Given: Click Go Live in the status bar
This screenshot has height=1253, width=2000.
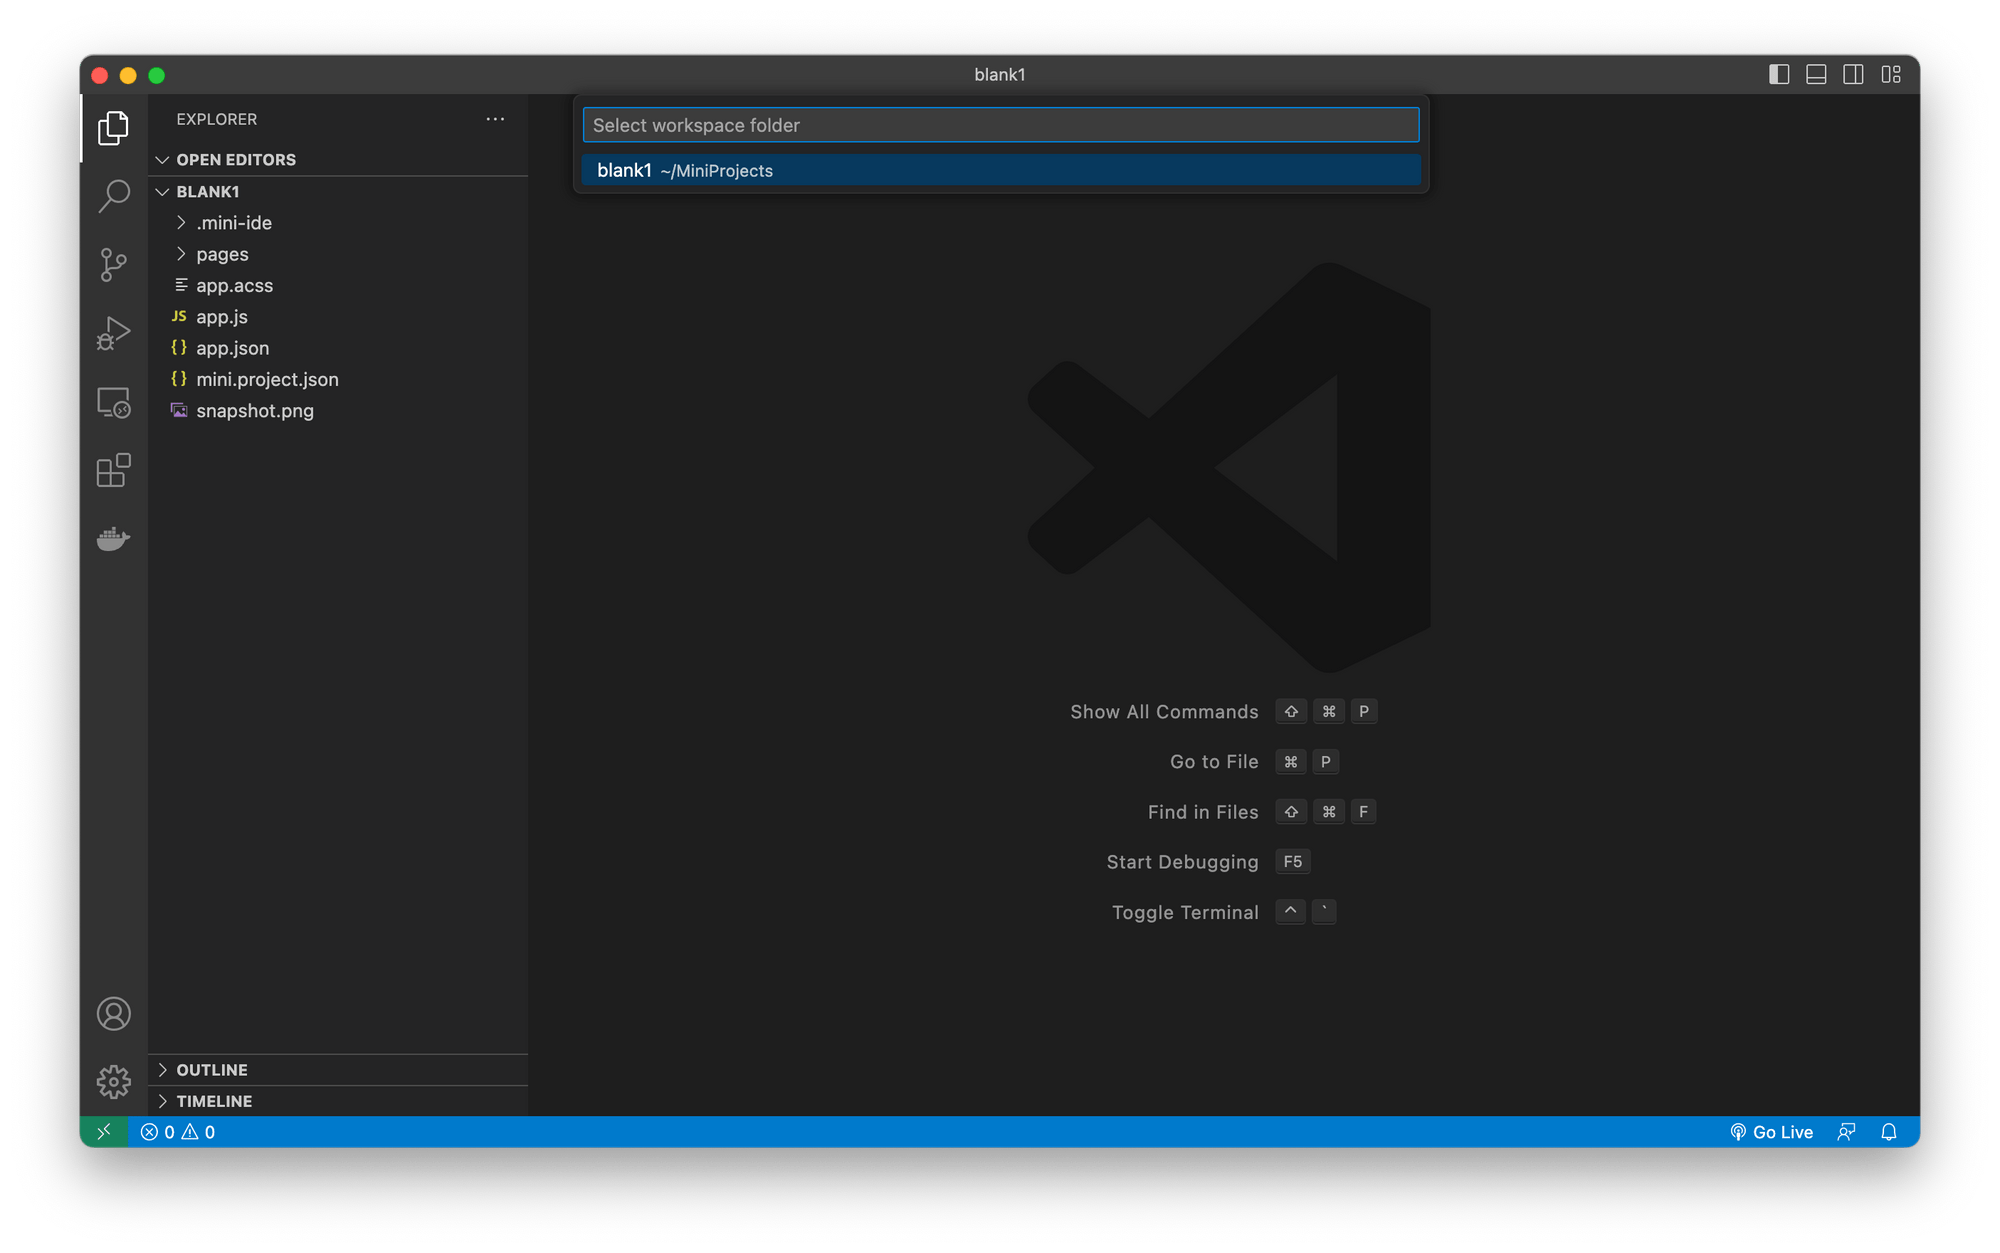Looking at the screenshot, I should tap(1771, 1132).
